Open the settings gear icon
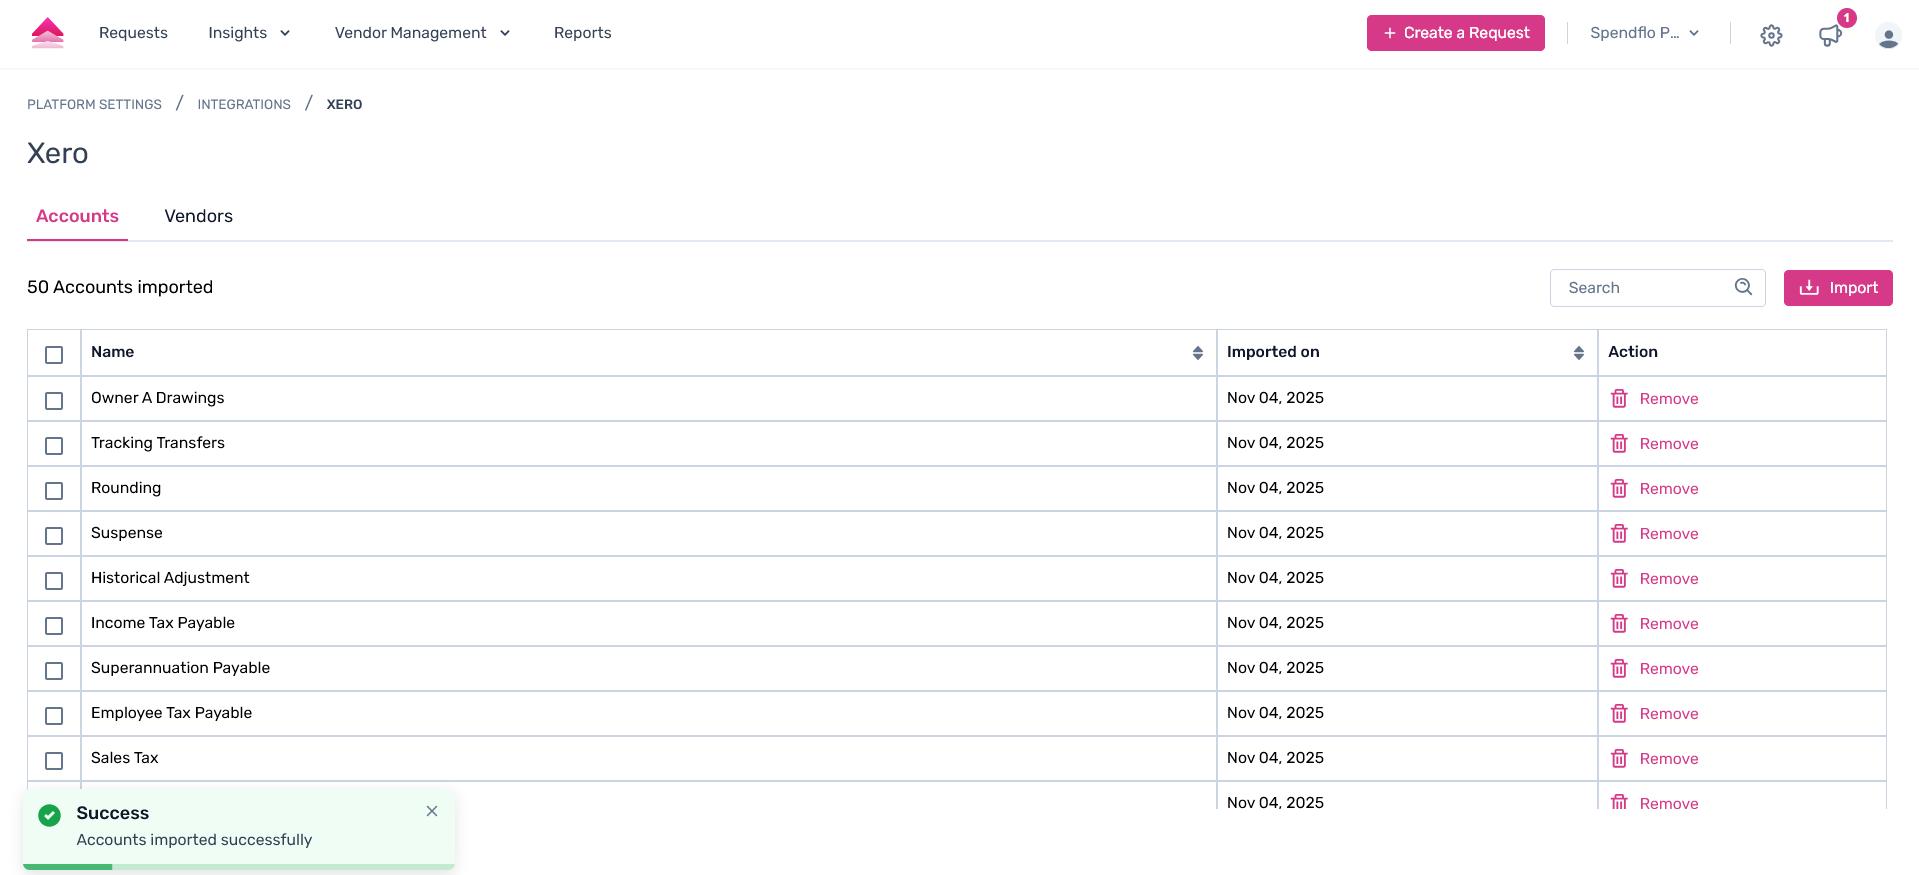The height and width of the screenshot is (875, 1919). point(1771,35)
